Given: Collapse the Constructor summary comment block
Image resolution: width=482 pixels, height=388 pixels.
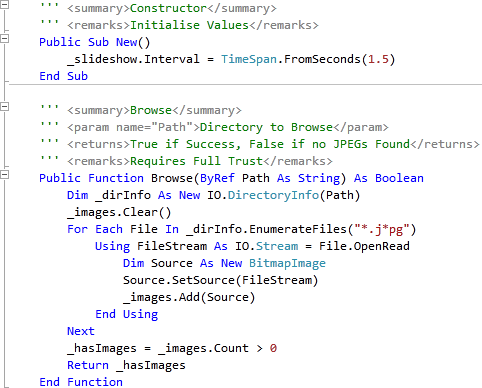Looking at the screenshot, I should 4,4.
